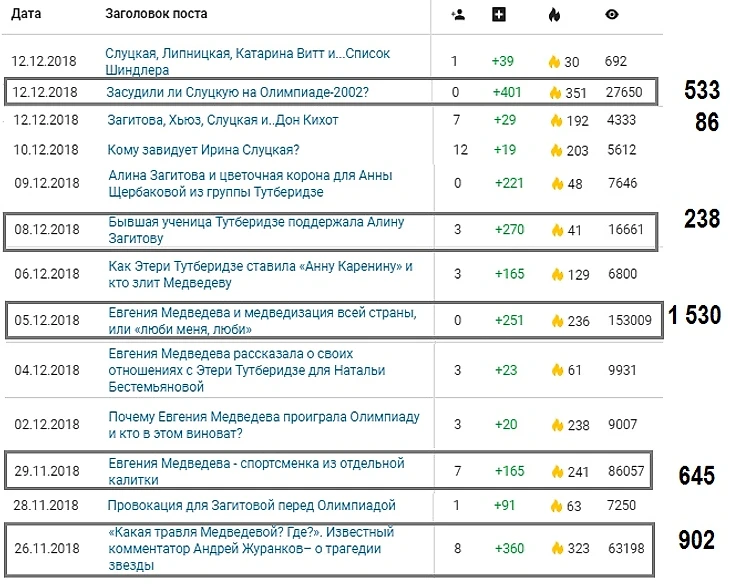Click flame icon next to 323 value

556,549
